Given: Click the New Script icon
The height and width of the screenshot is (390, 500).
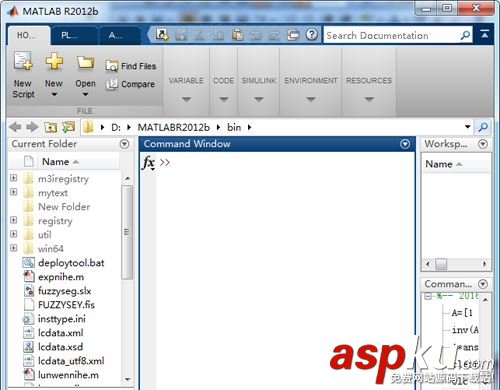Looking at the screenshot, I should click(23, 61).
